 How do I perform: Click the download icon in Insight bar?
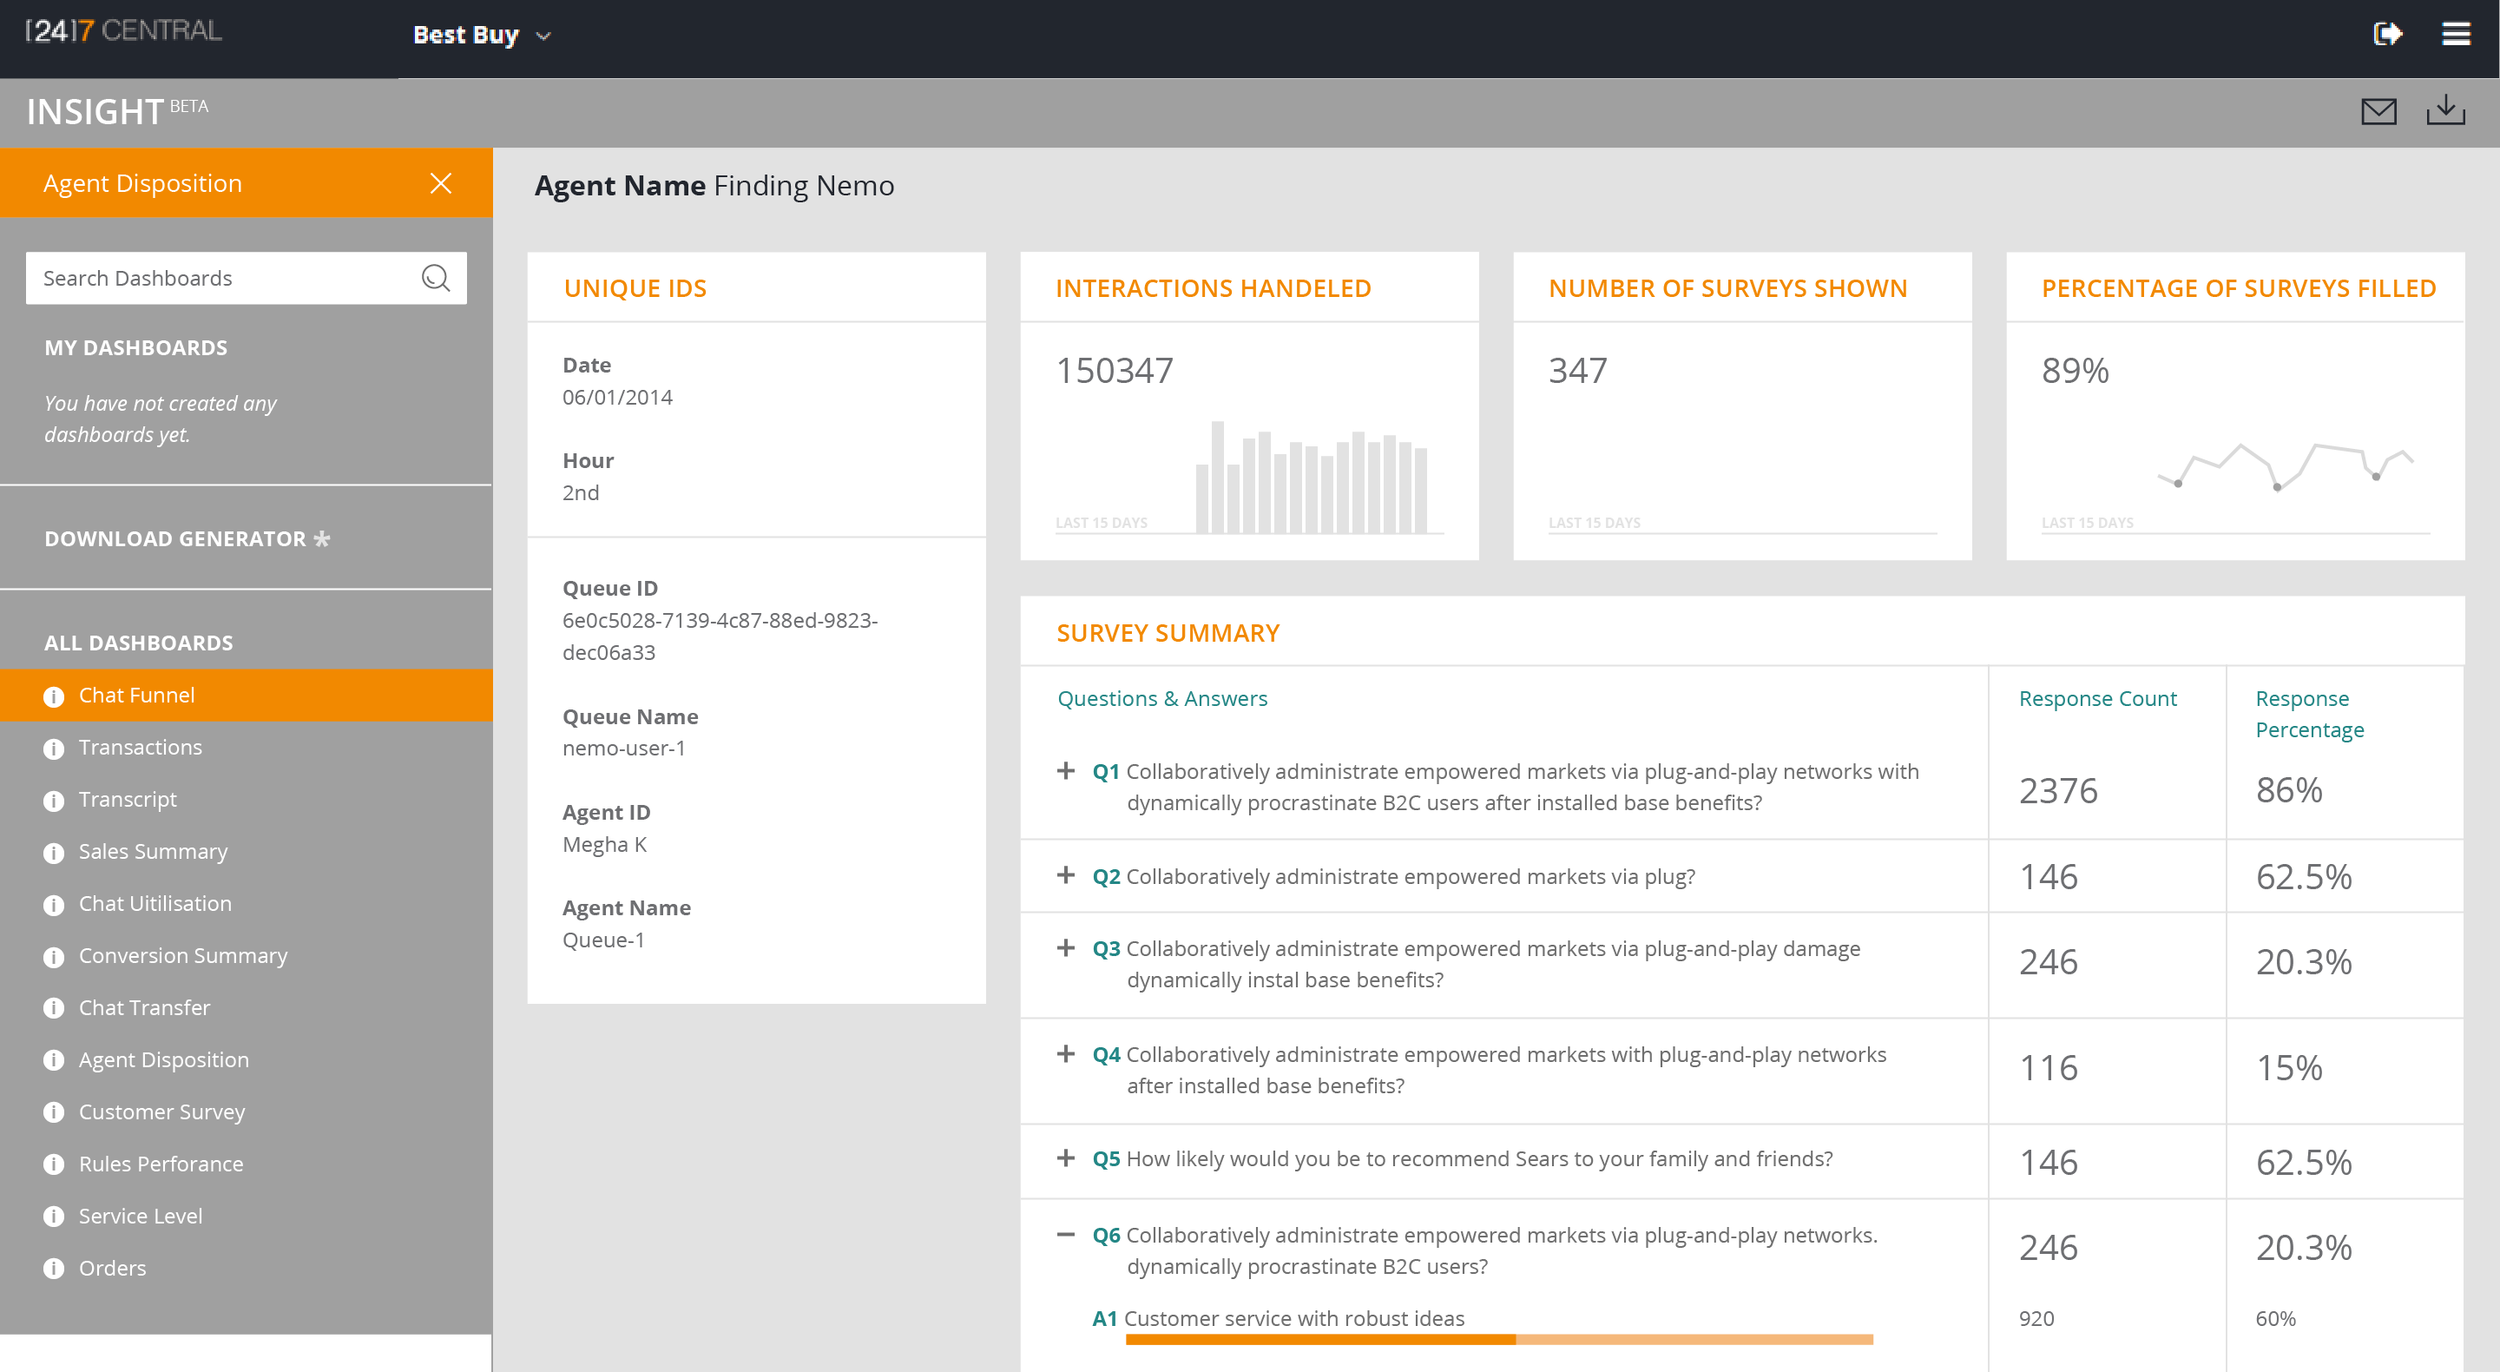pos(2445,110)
